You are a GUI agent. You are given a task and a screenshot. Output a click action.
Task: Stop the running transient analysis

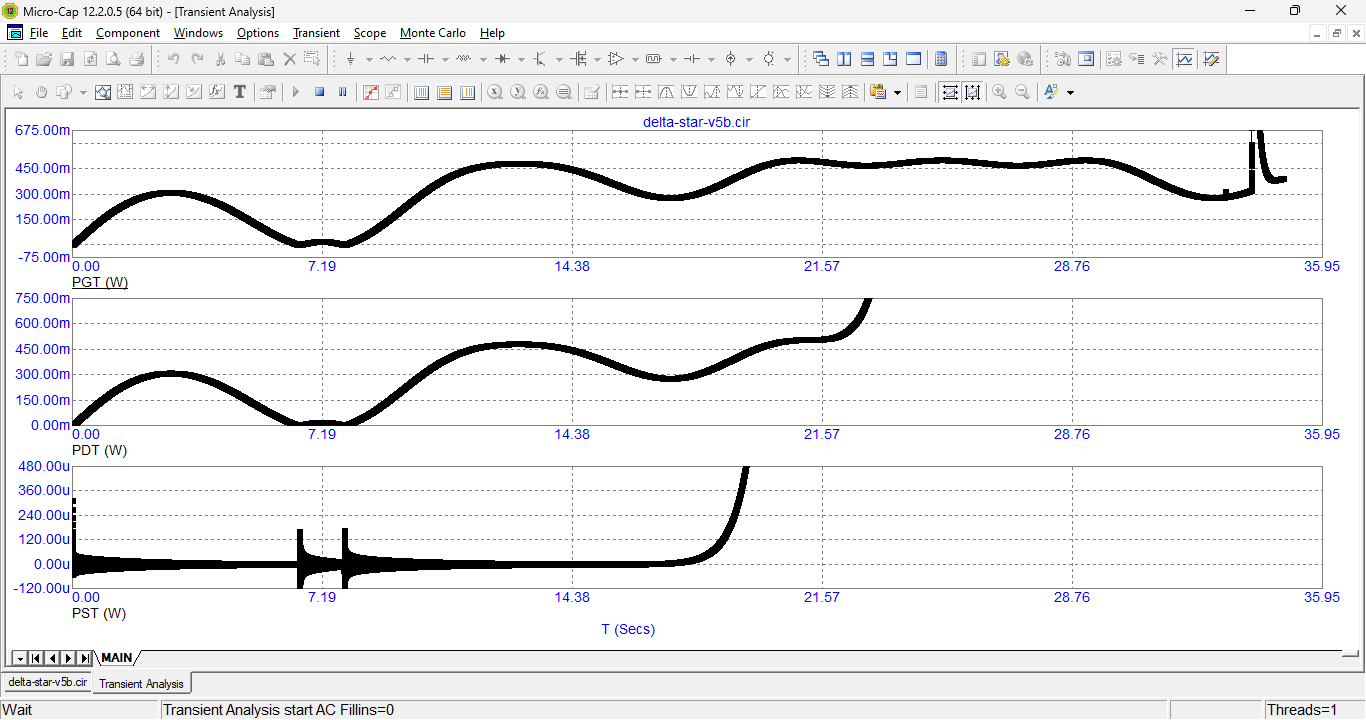(x=320, y=92)
